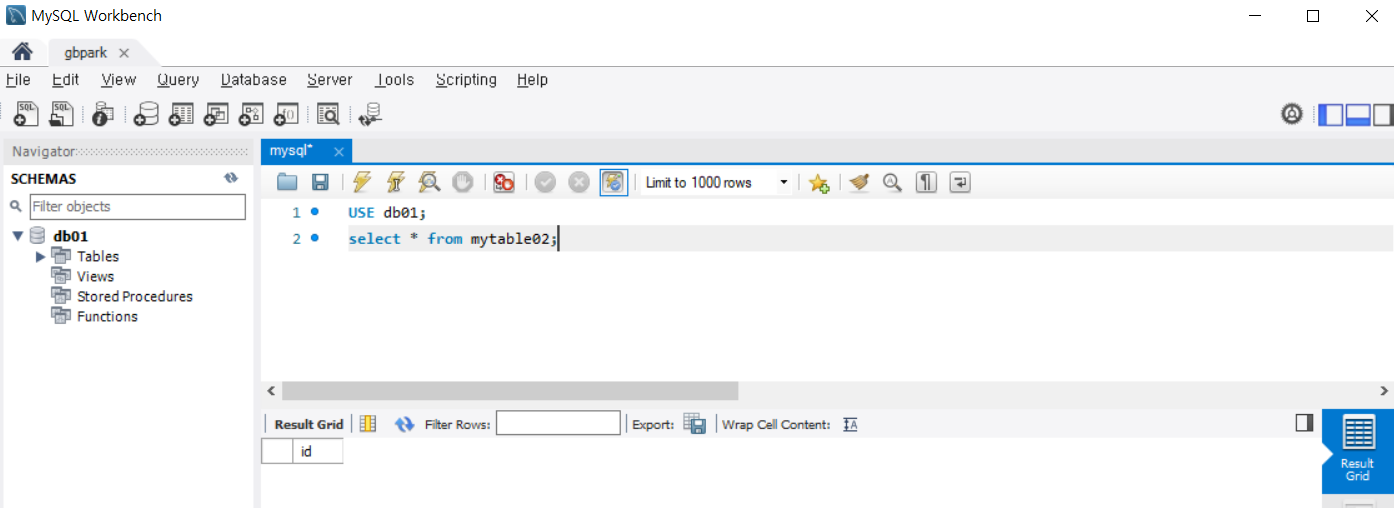This screenshot has width=1394, height=508.
Task: Go to the home screen tab
Action: pyautogui.click(x=22, y=52)
